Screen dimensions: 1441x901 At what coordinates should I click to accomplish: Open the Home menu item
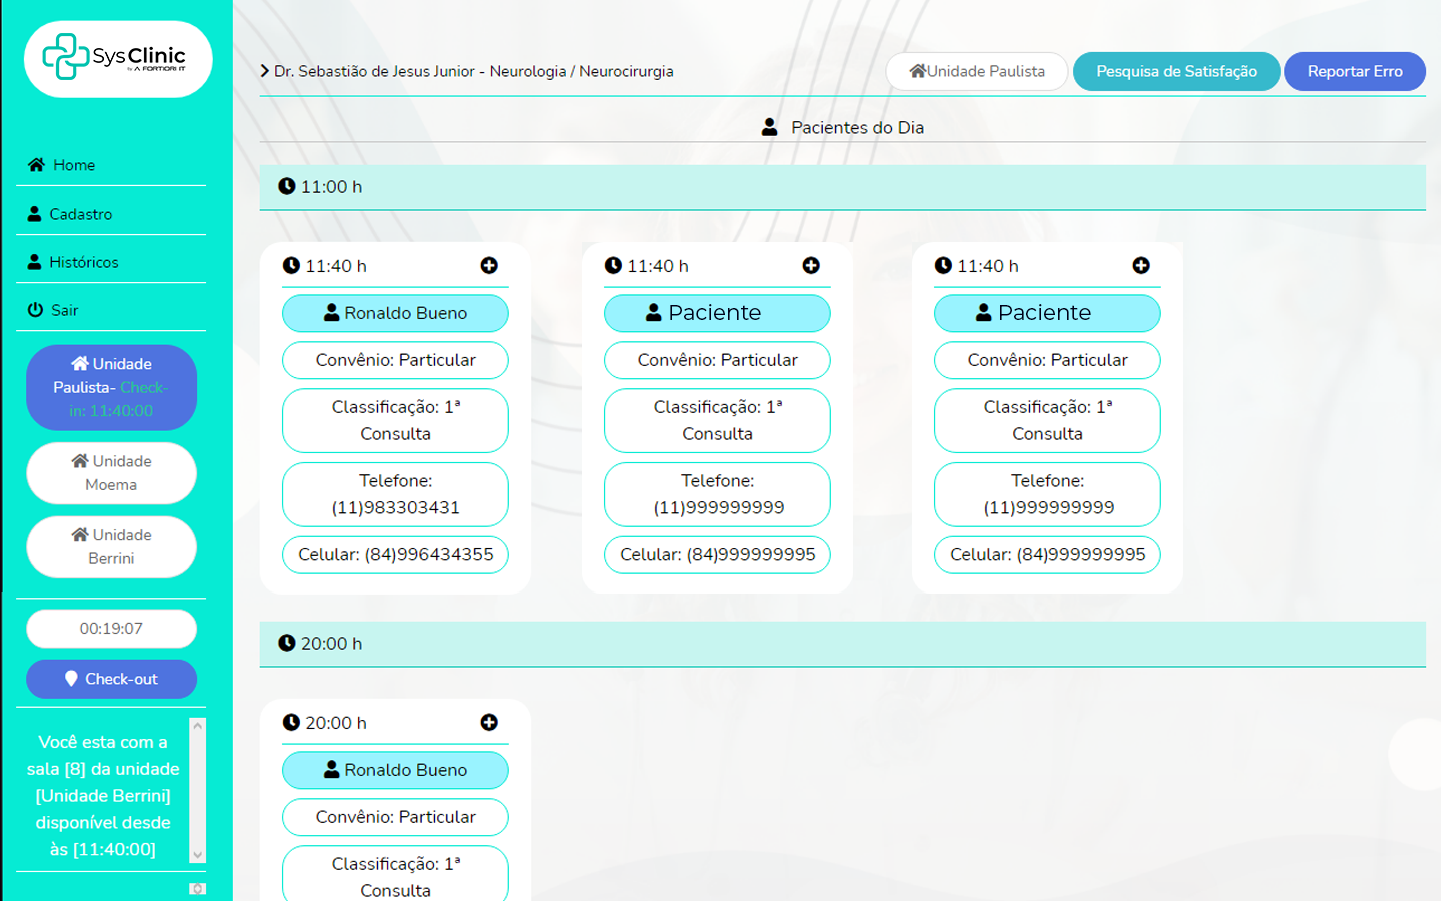click(62, 165)
